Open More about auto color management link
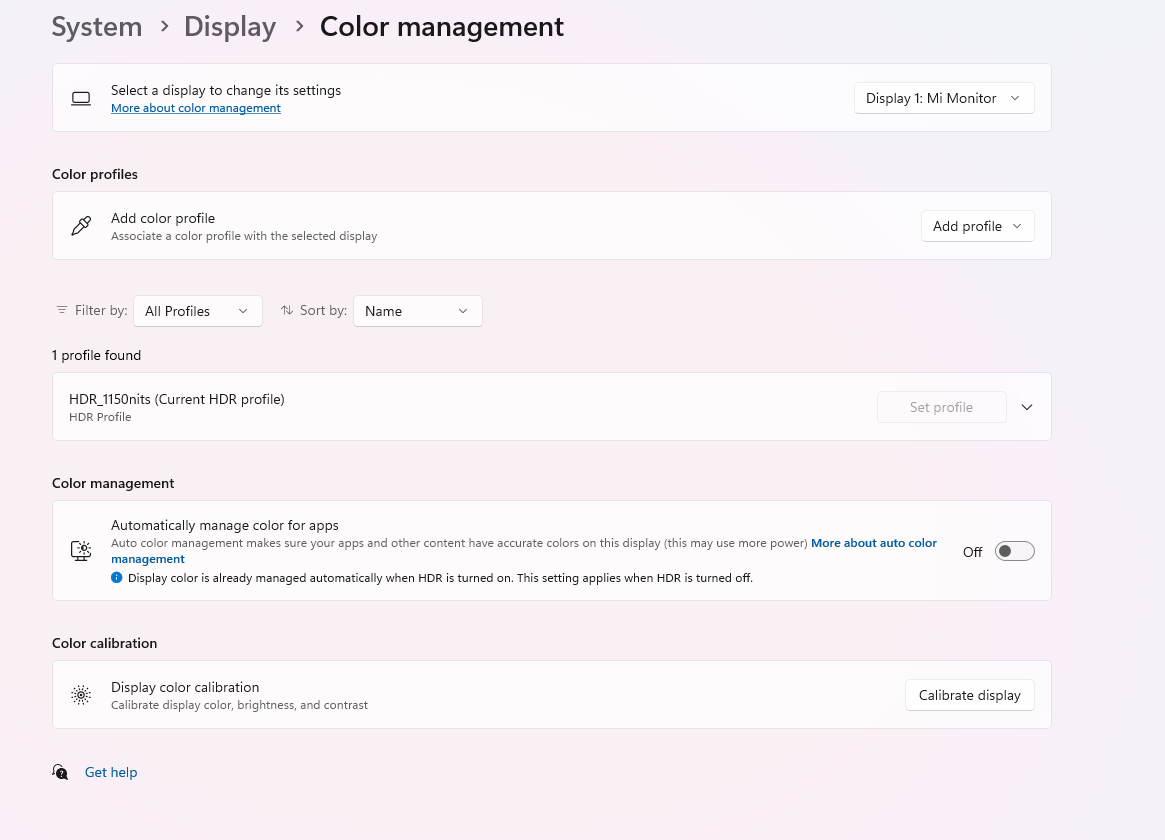Screen dimensions: 1165x840 [524, 550]
